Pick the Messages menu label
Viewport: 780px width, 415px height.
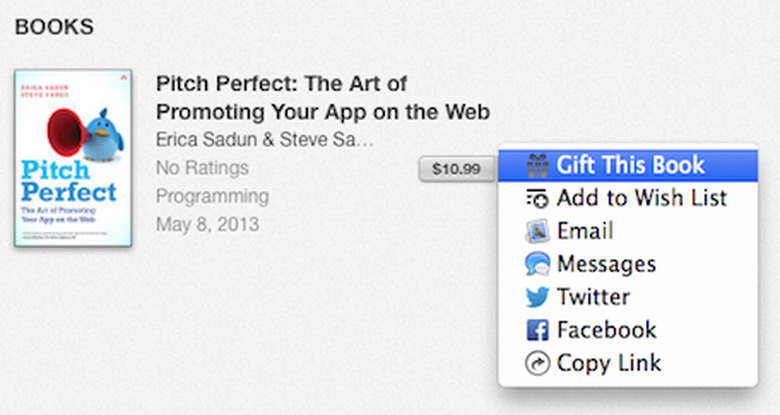tap(606, 264)
